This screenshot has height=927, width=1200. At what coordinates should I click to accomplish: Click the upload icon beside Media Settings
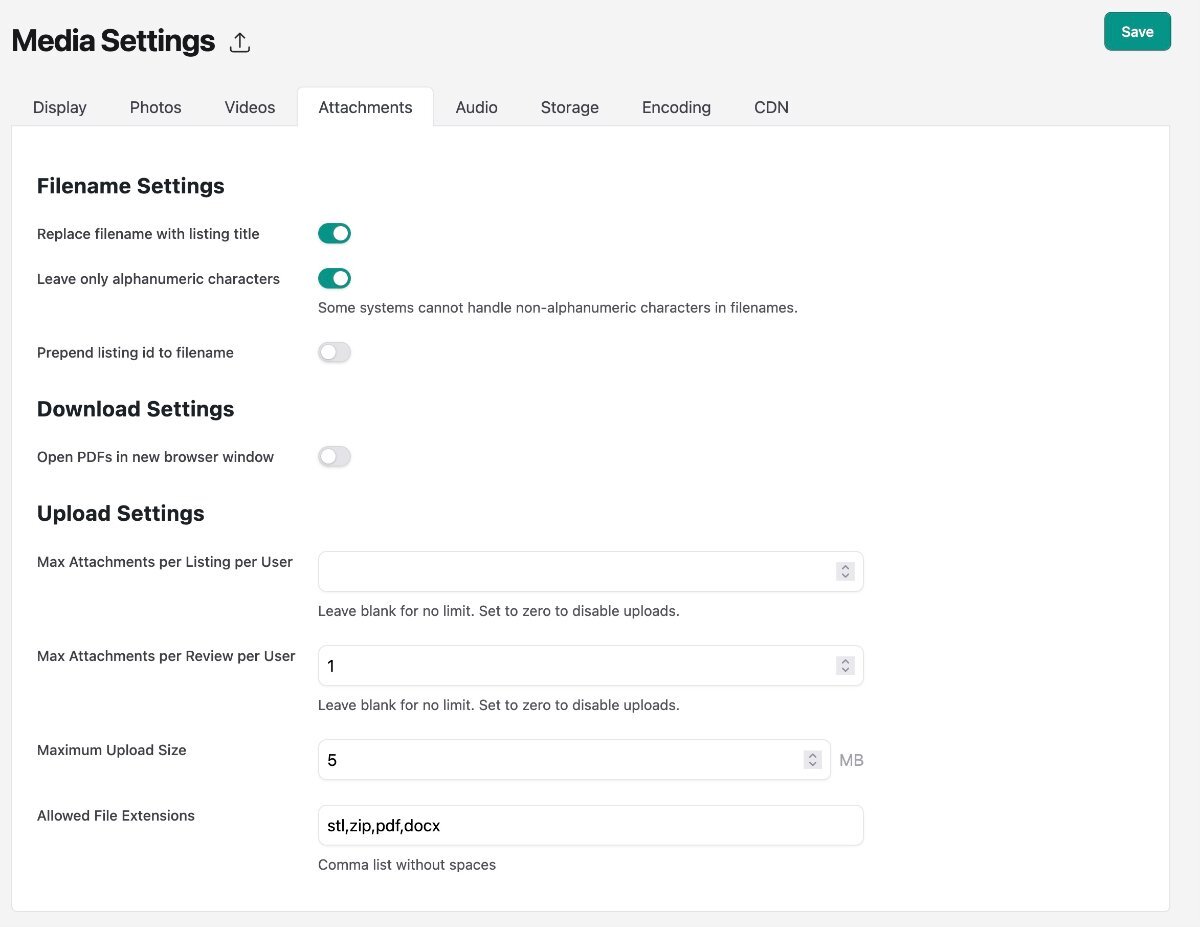click(x=240, y=42)
